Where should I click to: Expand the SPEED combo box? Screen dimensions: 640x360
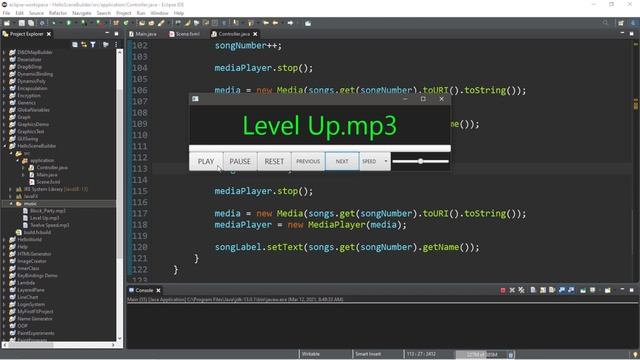click(x=385, y=161)
